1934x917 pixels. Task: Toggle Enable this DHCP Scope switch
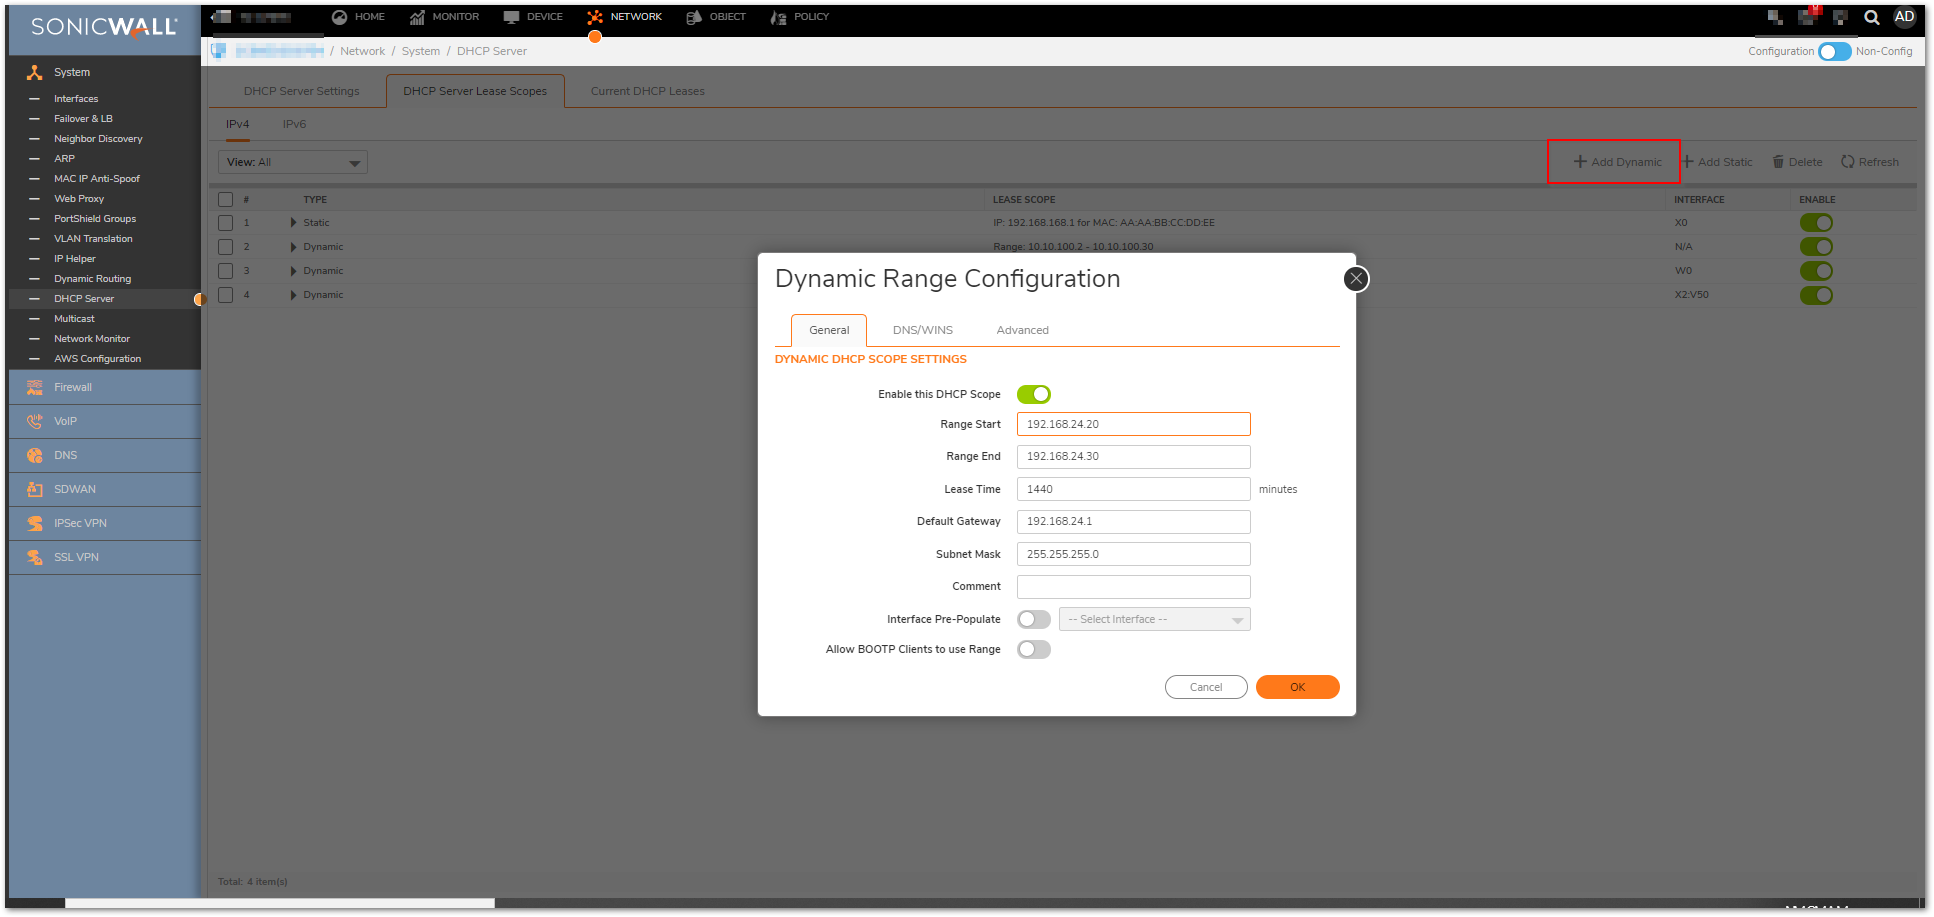pyautogui.click(x=1033, y=394)
